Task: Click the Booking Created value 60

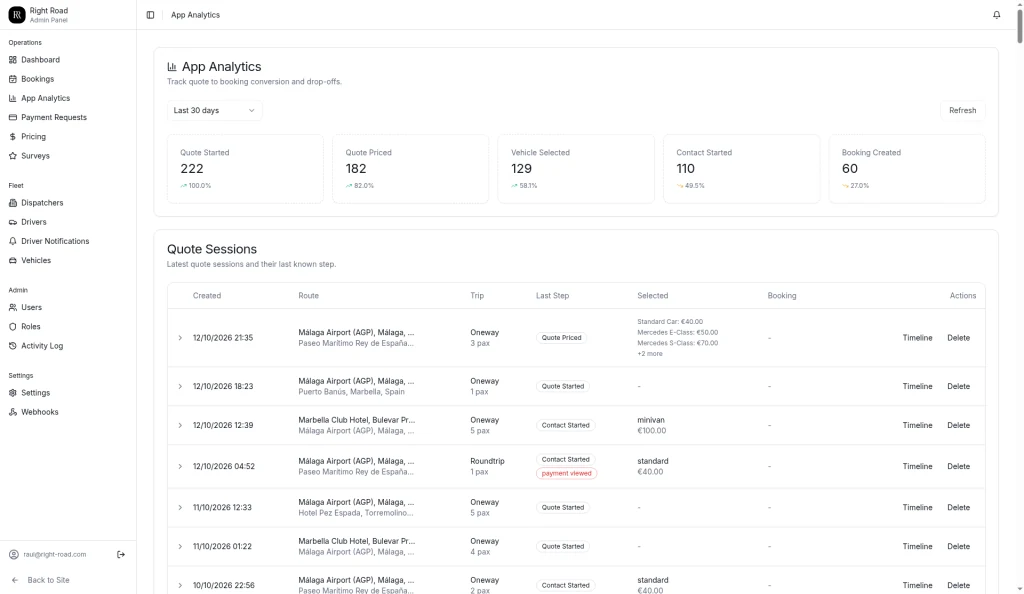Action: pos(850,168)
